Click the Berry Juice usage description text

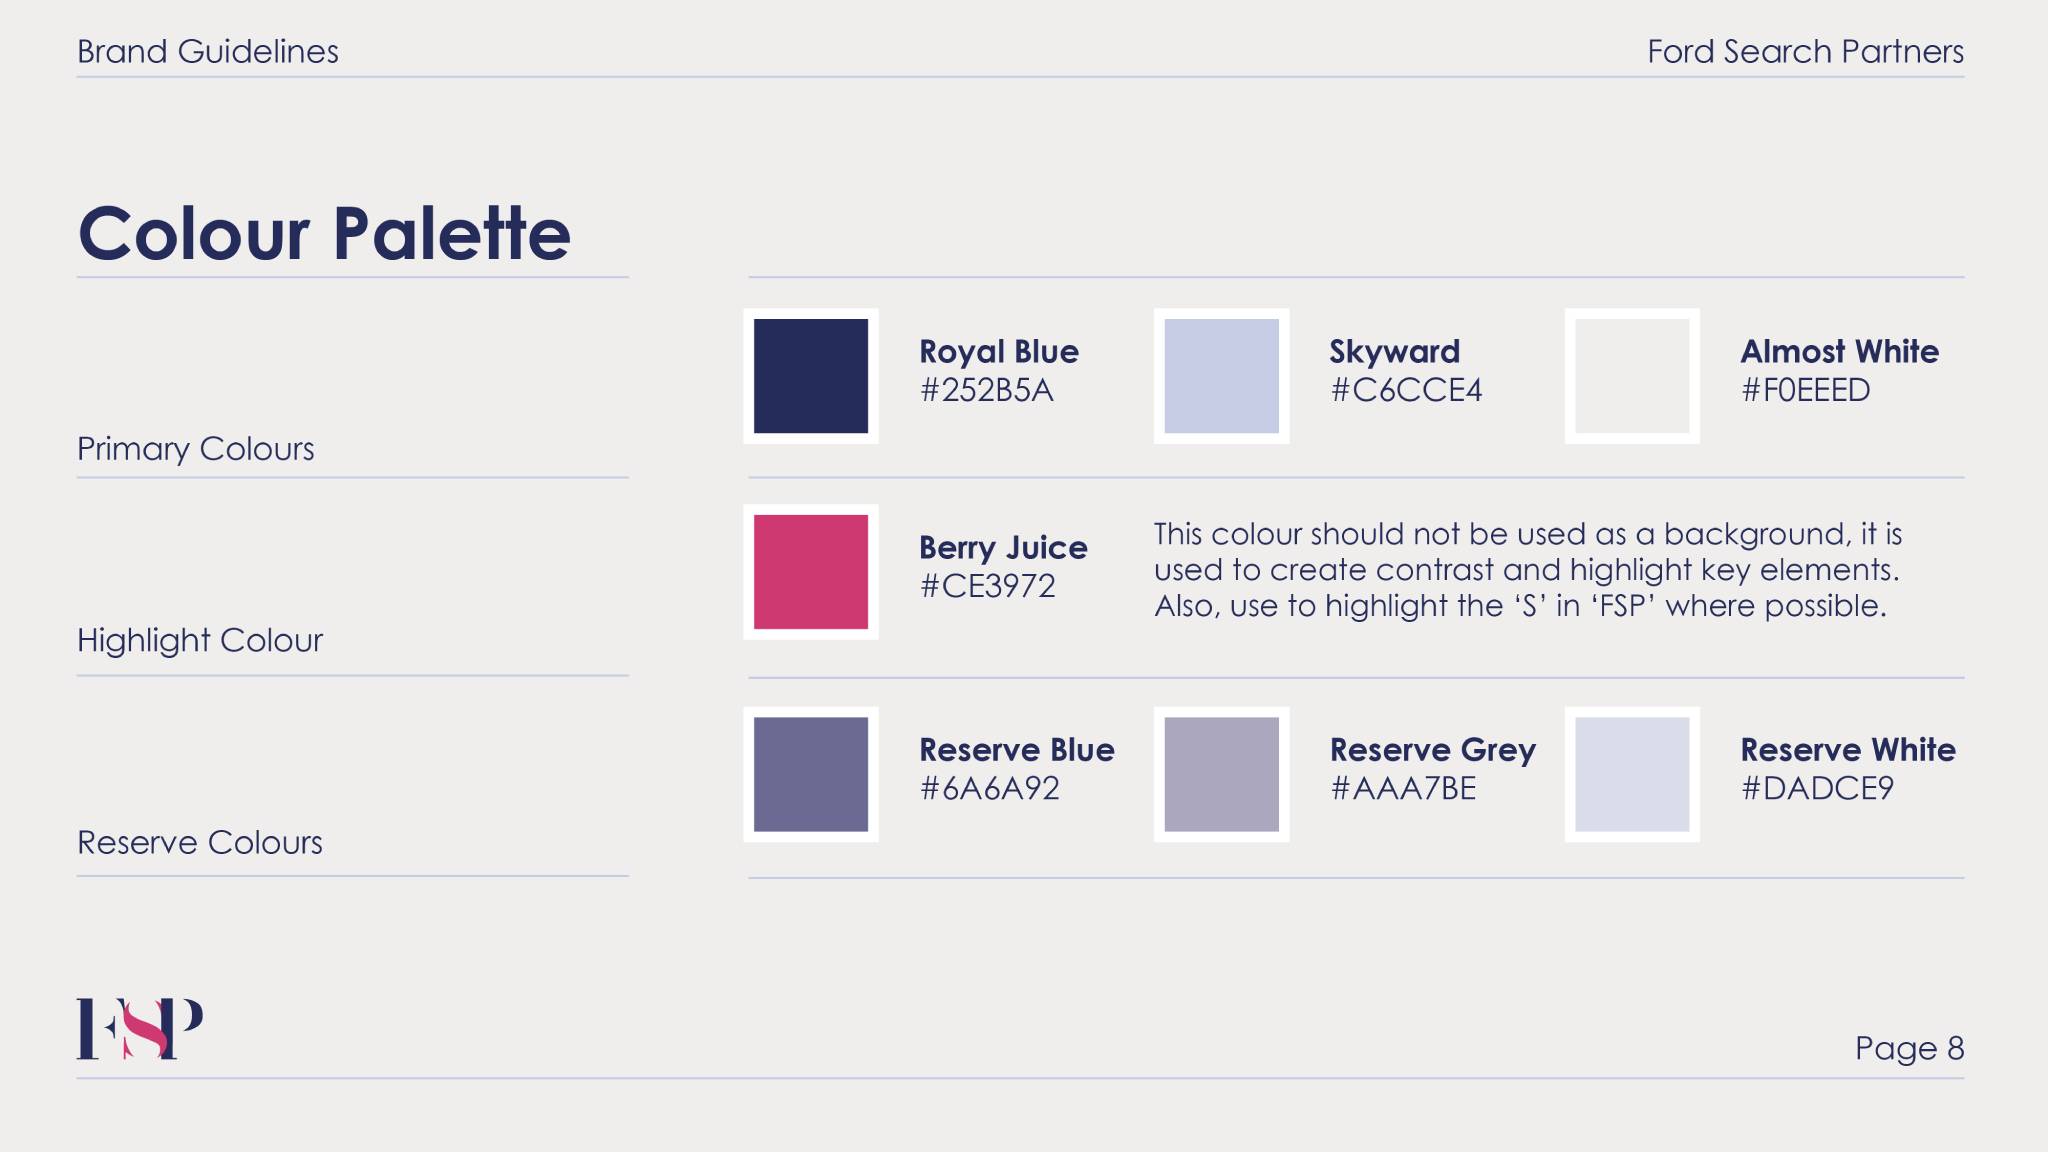click(1528, 570)
